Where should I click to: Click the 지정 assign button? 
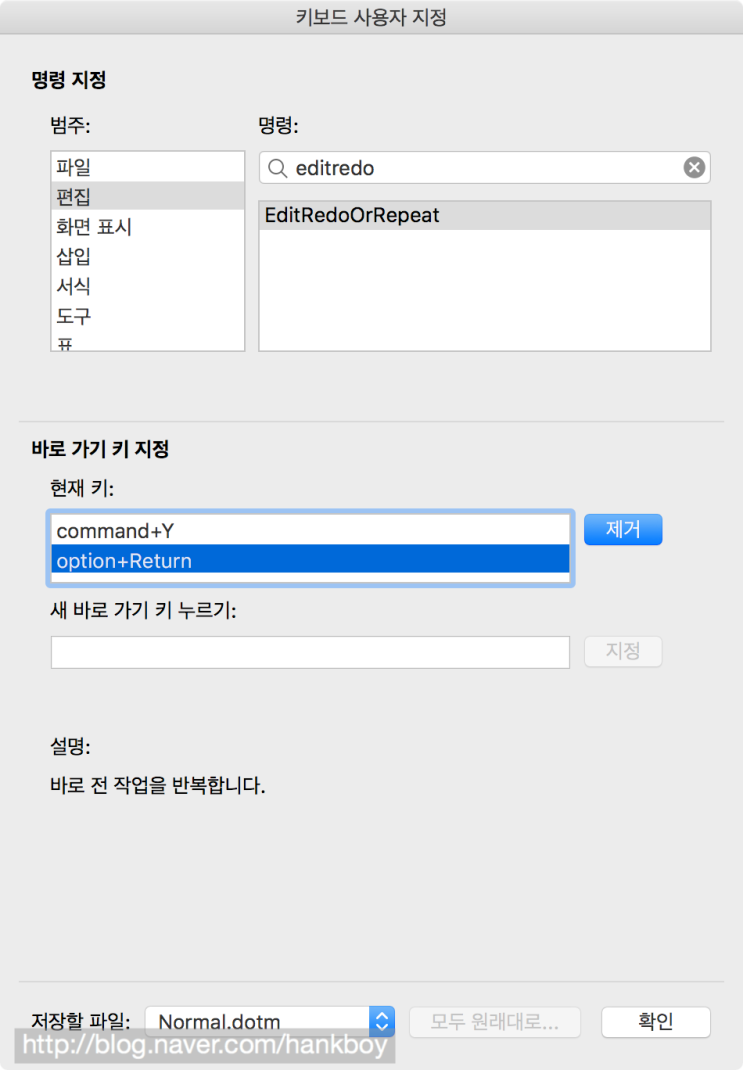[x=623, y=651]
